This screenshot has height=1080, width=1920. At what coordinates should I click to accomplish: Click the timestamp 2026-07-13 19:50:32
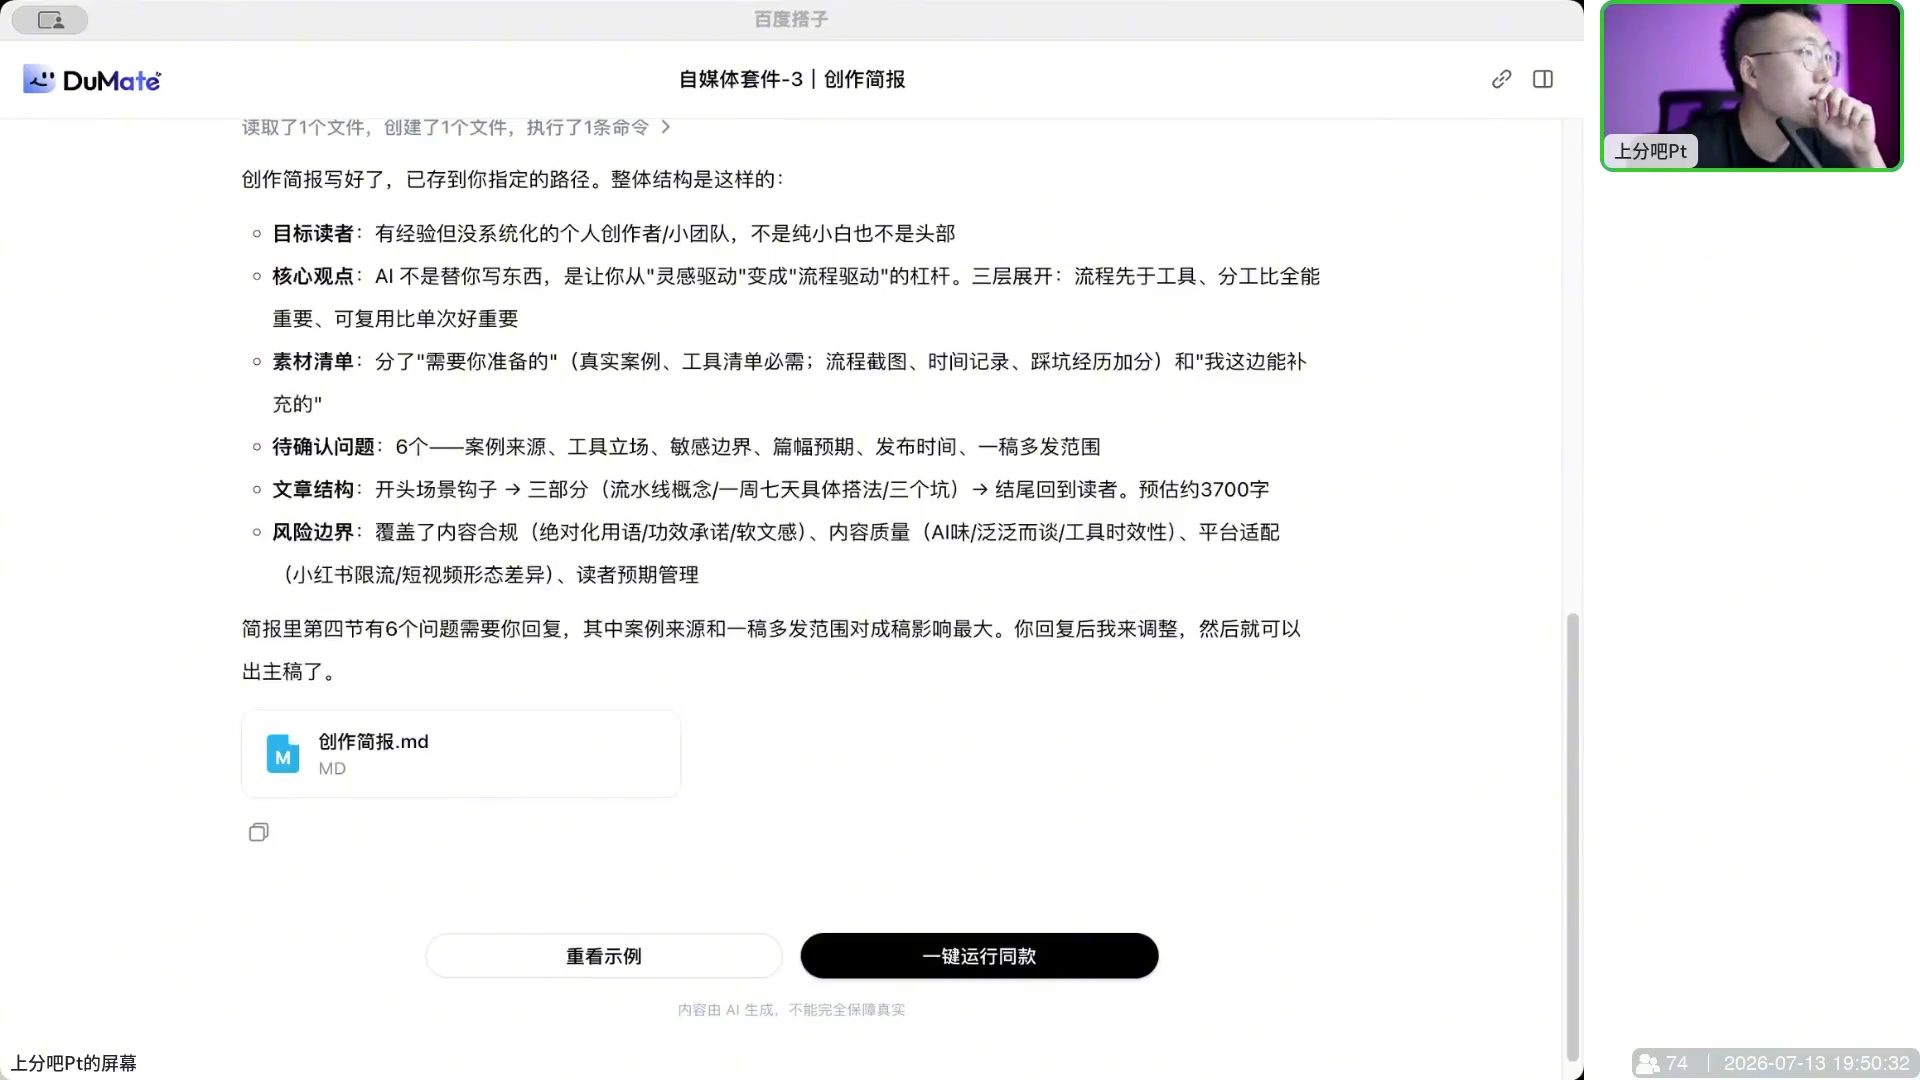[x=1816, y=1063]
